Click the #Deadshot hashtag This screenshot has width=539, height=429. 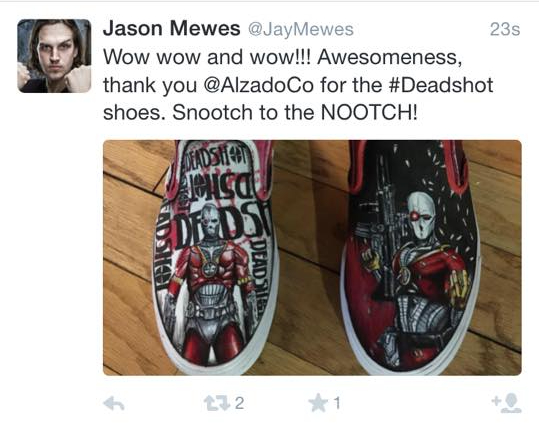coord(441,85)
